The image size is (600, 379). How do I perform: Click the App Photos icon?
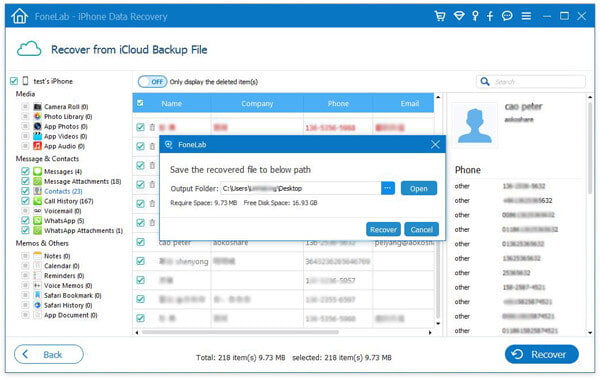38,126
